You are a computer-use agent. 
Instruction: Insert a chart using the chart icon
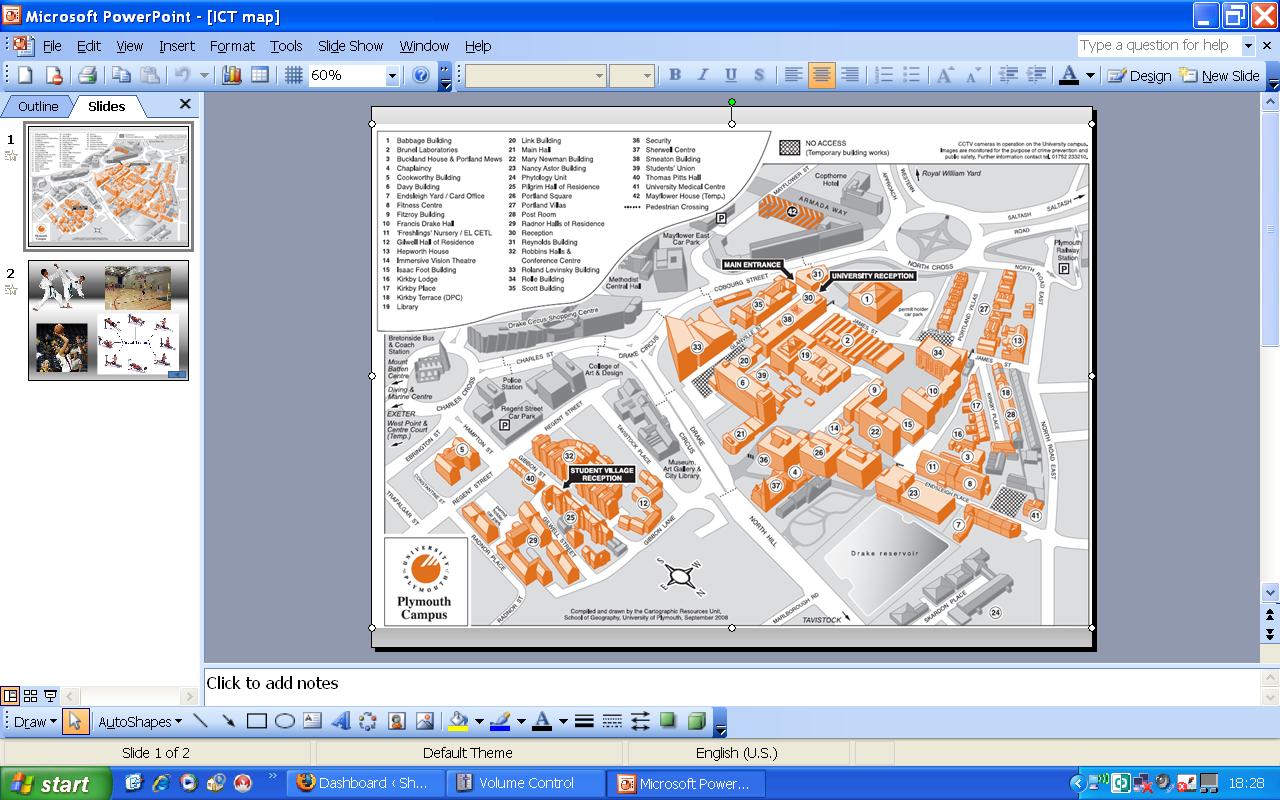(232, 75)
